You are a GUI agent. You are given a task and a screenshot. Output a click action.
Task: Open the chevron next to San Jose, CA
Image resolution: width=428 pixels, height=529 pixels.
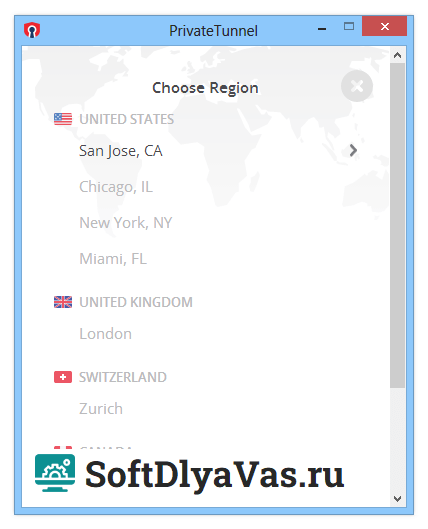pos(353,150)
